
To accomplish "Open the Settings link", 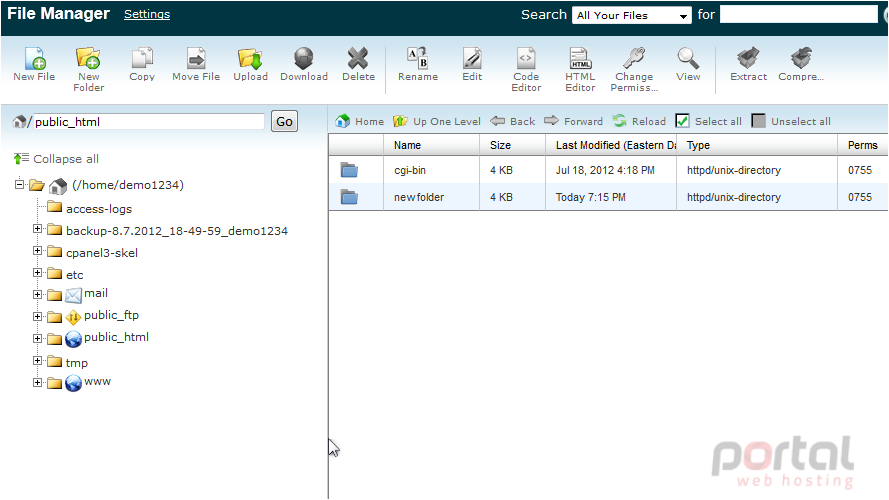I will tap(147, 14).
